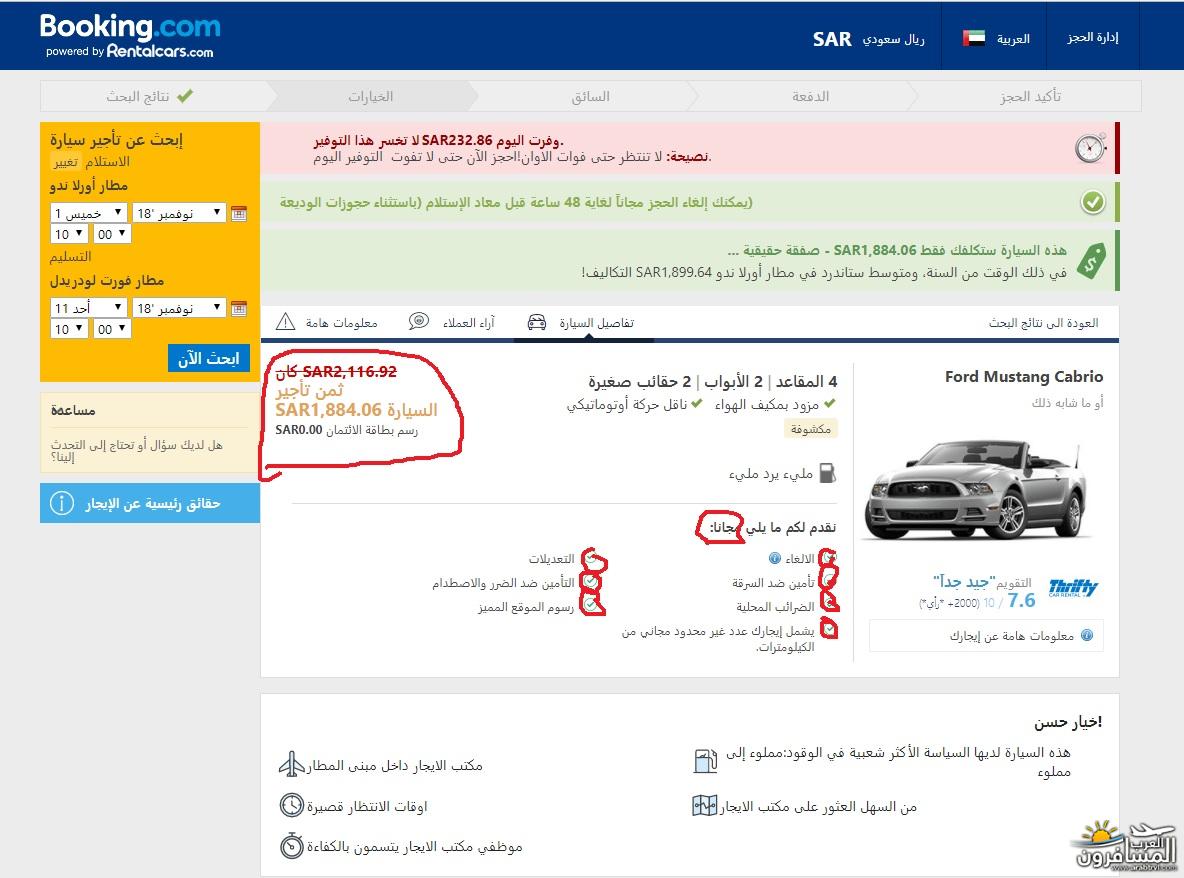Open drop-off day dropdown showing أحد 11
1184x878 pixels.
(89, 308)
